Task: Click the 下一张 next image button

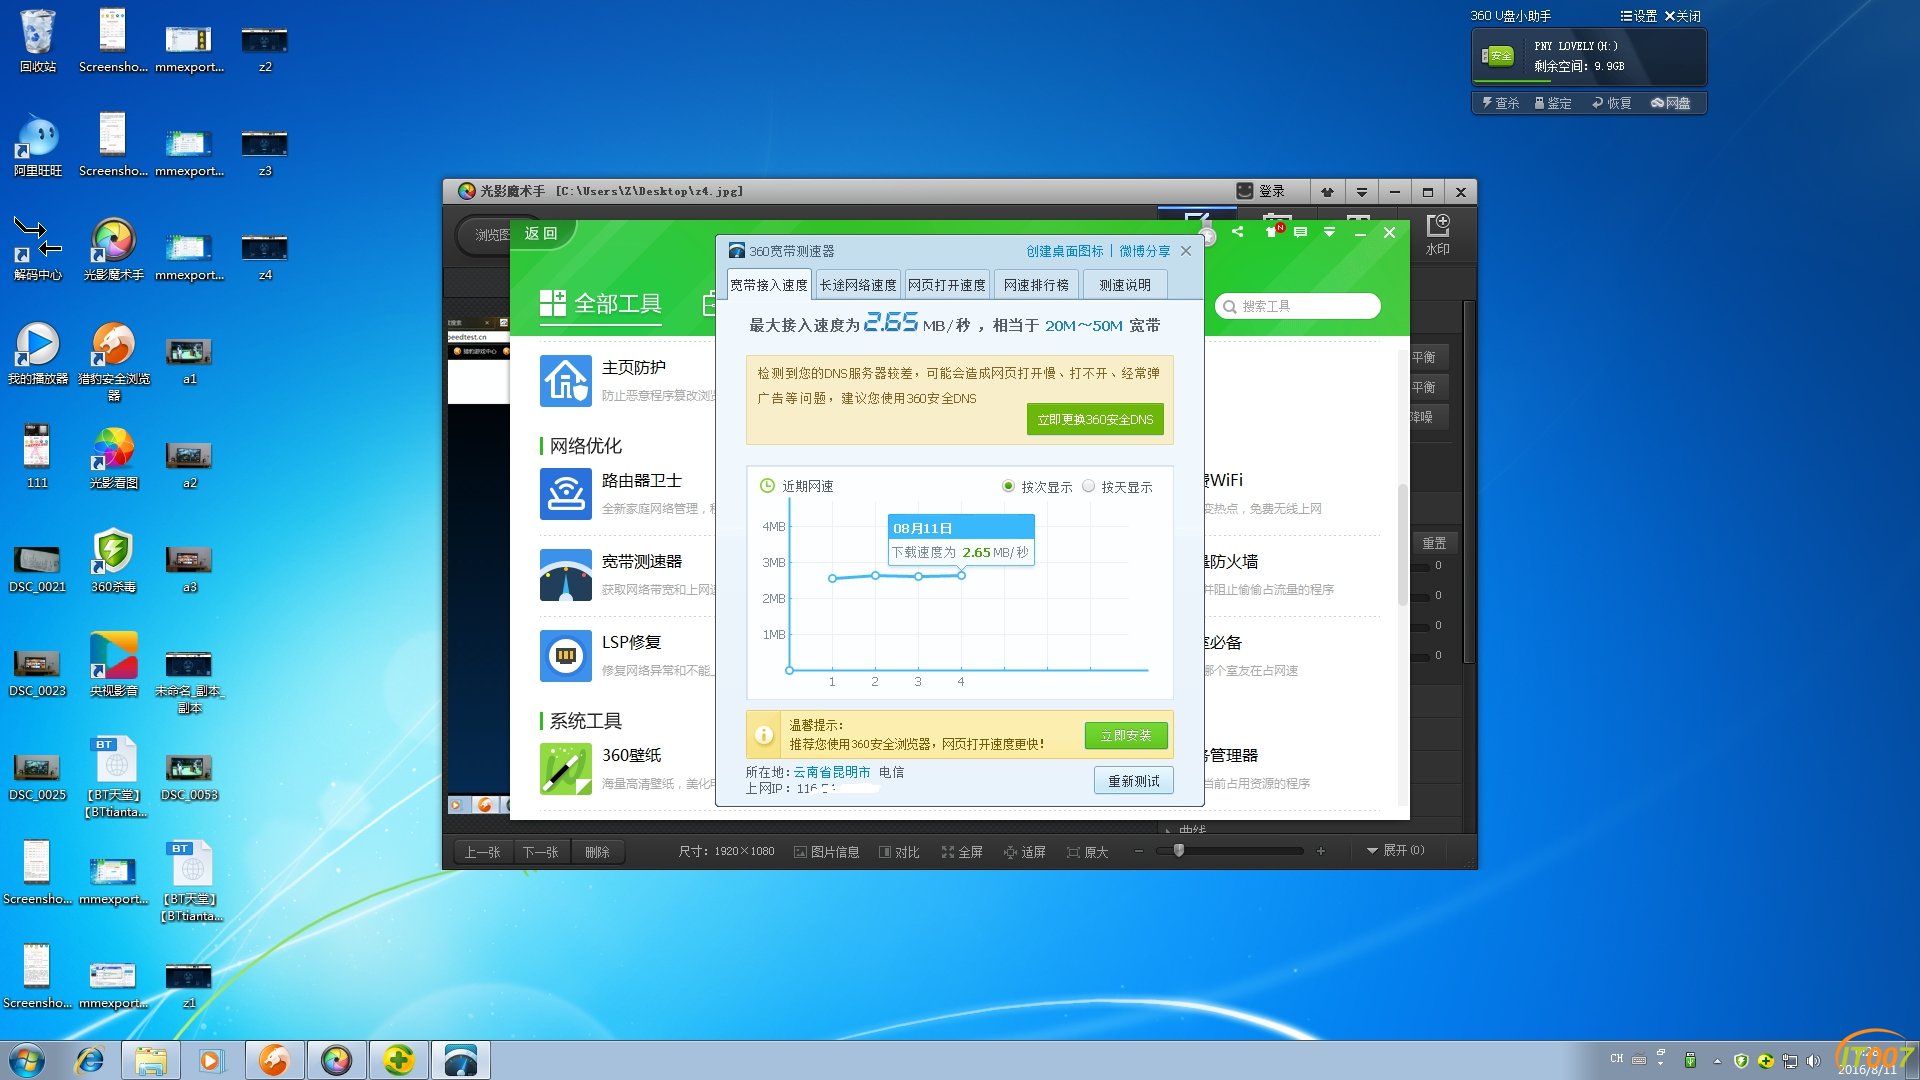Action: (x=541, y=852)
